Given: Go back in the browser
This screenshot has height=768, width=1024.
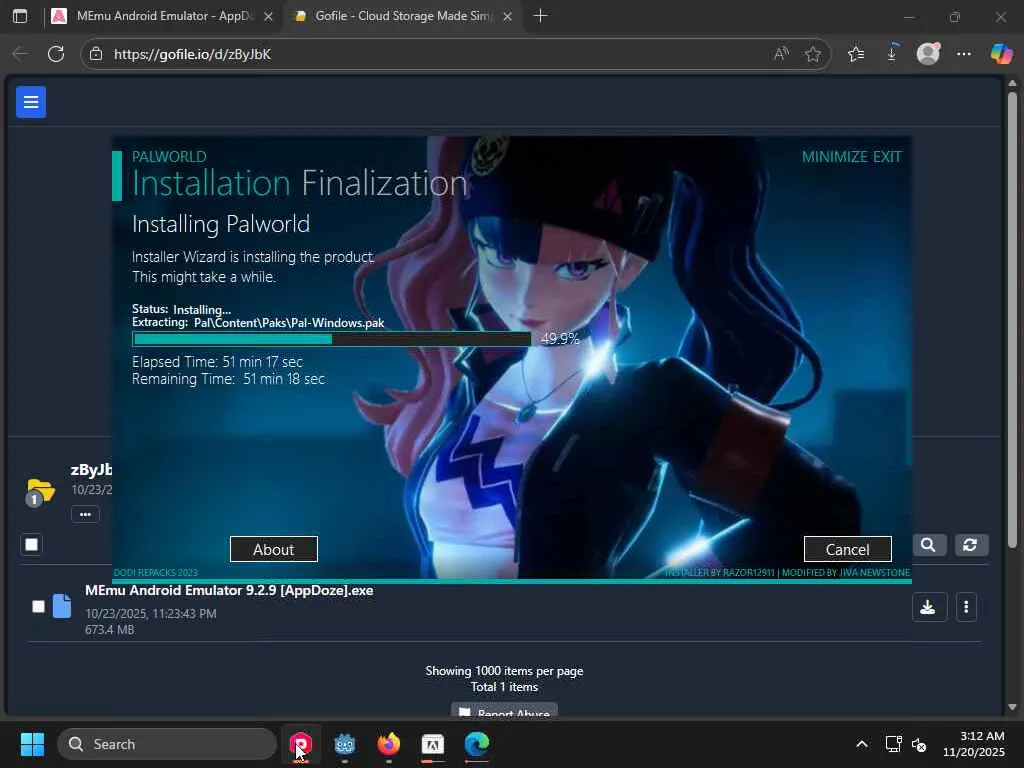Looking at the screenshot, I should [20, 54].
